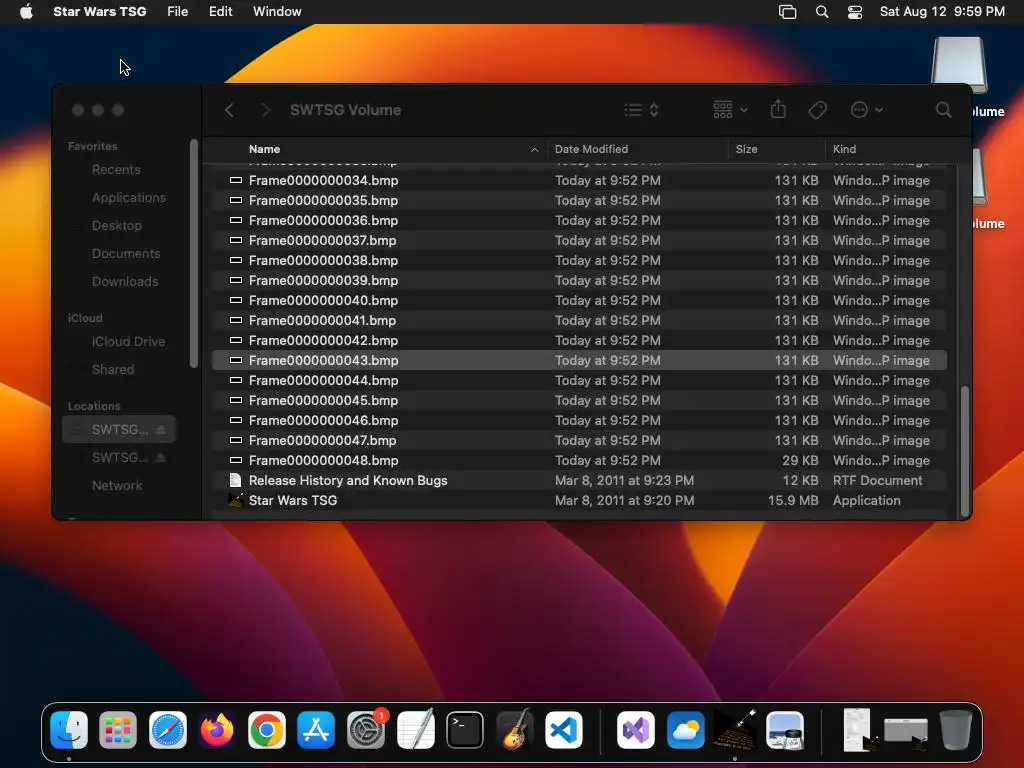Viewport: 1024px width, 768px height.
Task: Open the App Store from the Dock
Action: [x=316, y=729]
